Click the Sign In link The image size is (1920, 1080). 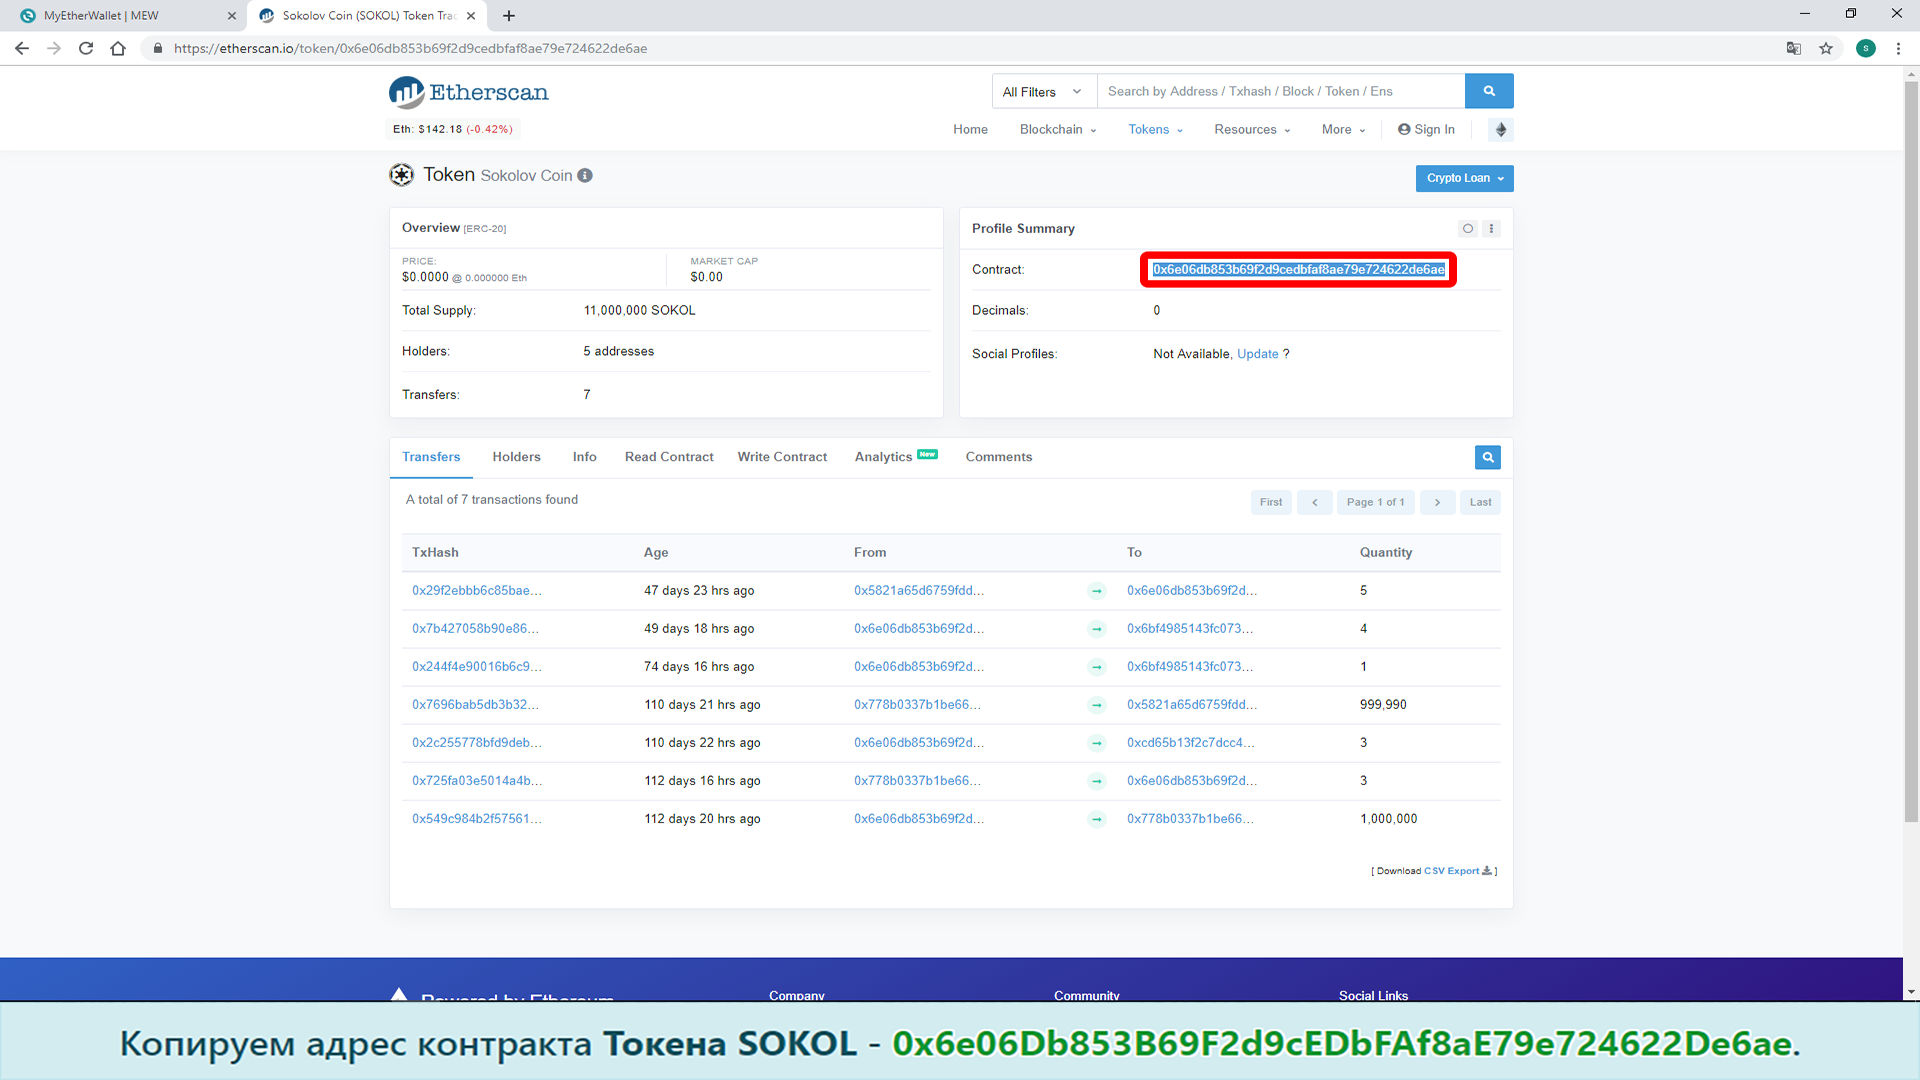click(1426, 130)
